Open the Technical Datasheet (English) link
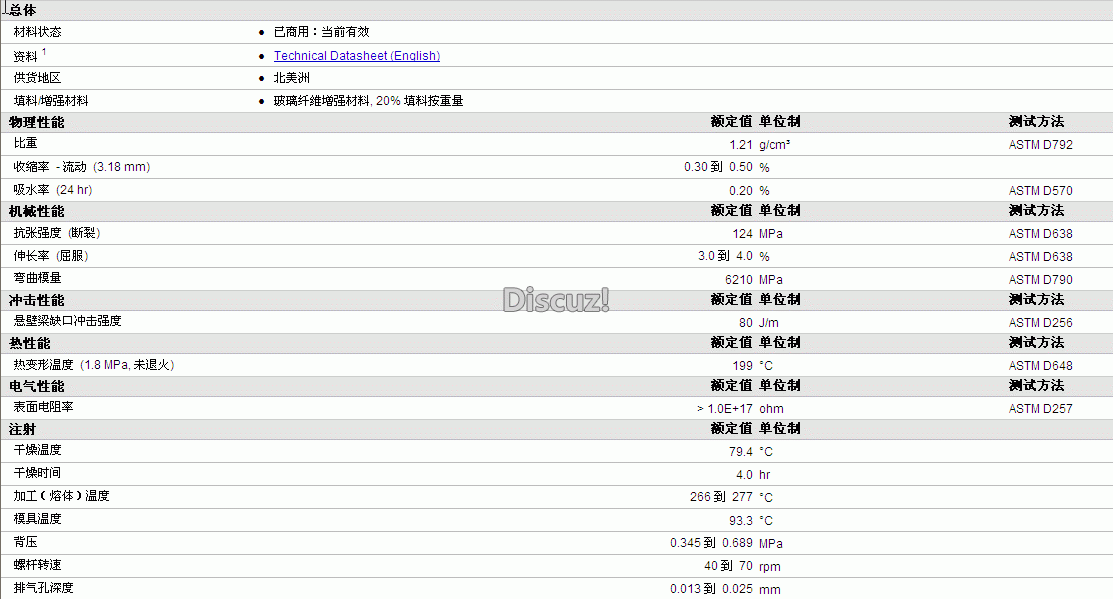The image size is (1113, 599). tap(357, 55)
